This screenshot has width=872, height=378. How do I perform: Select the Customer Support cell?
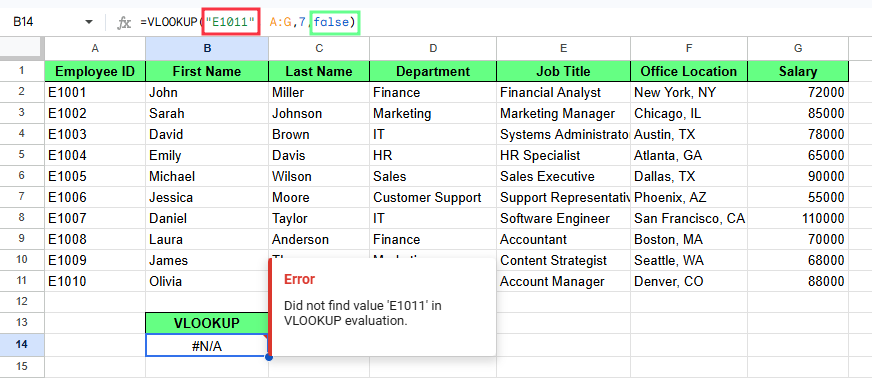coord(433,197)
